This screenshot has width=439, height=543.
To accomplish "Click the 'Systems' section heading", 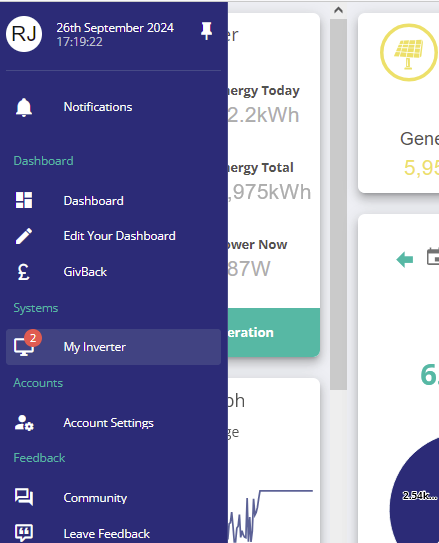I will (x=36, y=308).
